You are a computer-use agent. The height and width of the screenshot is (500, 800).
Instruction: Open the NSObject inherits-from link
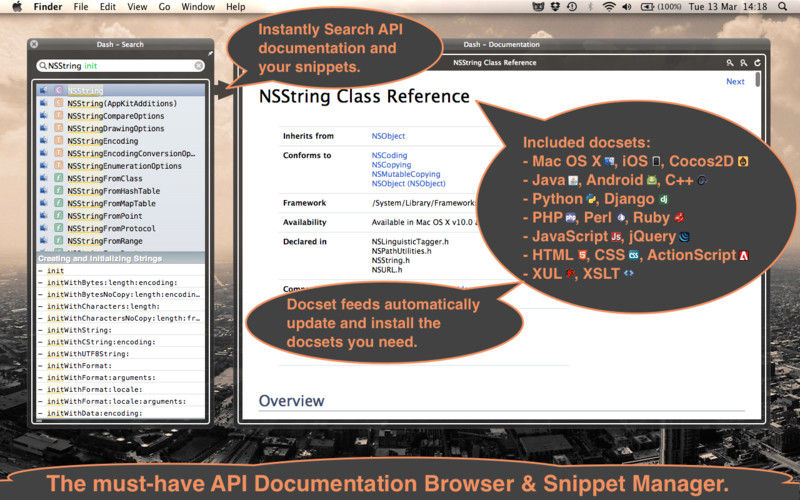tap(388, 136)
